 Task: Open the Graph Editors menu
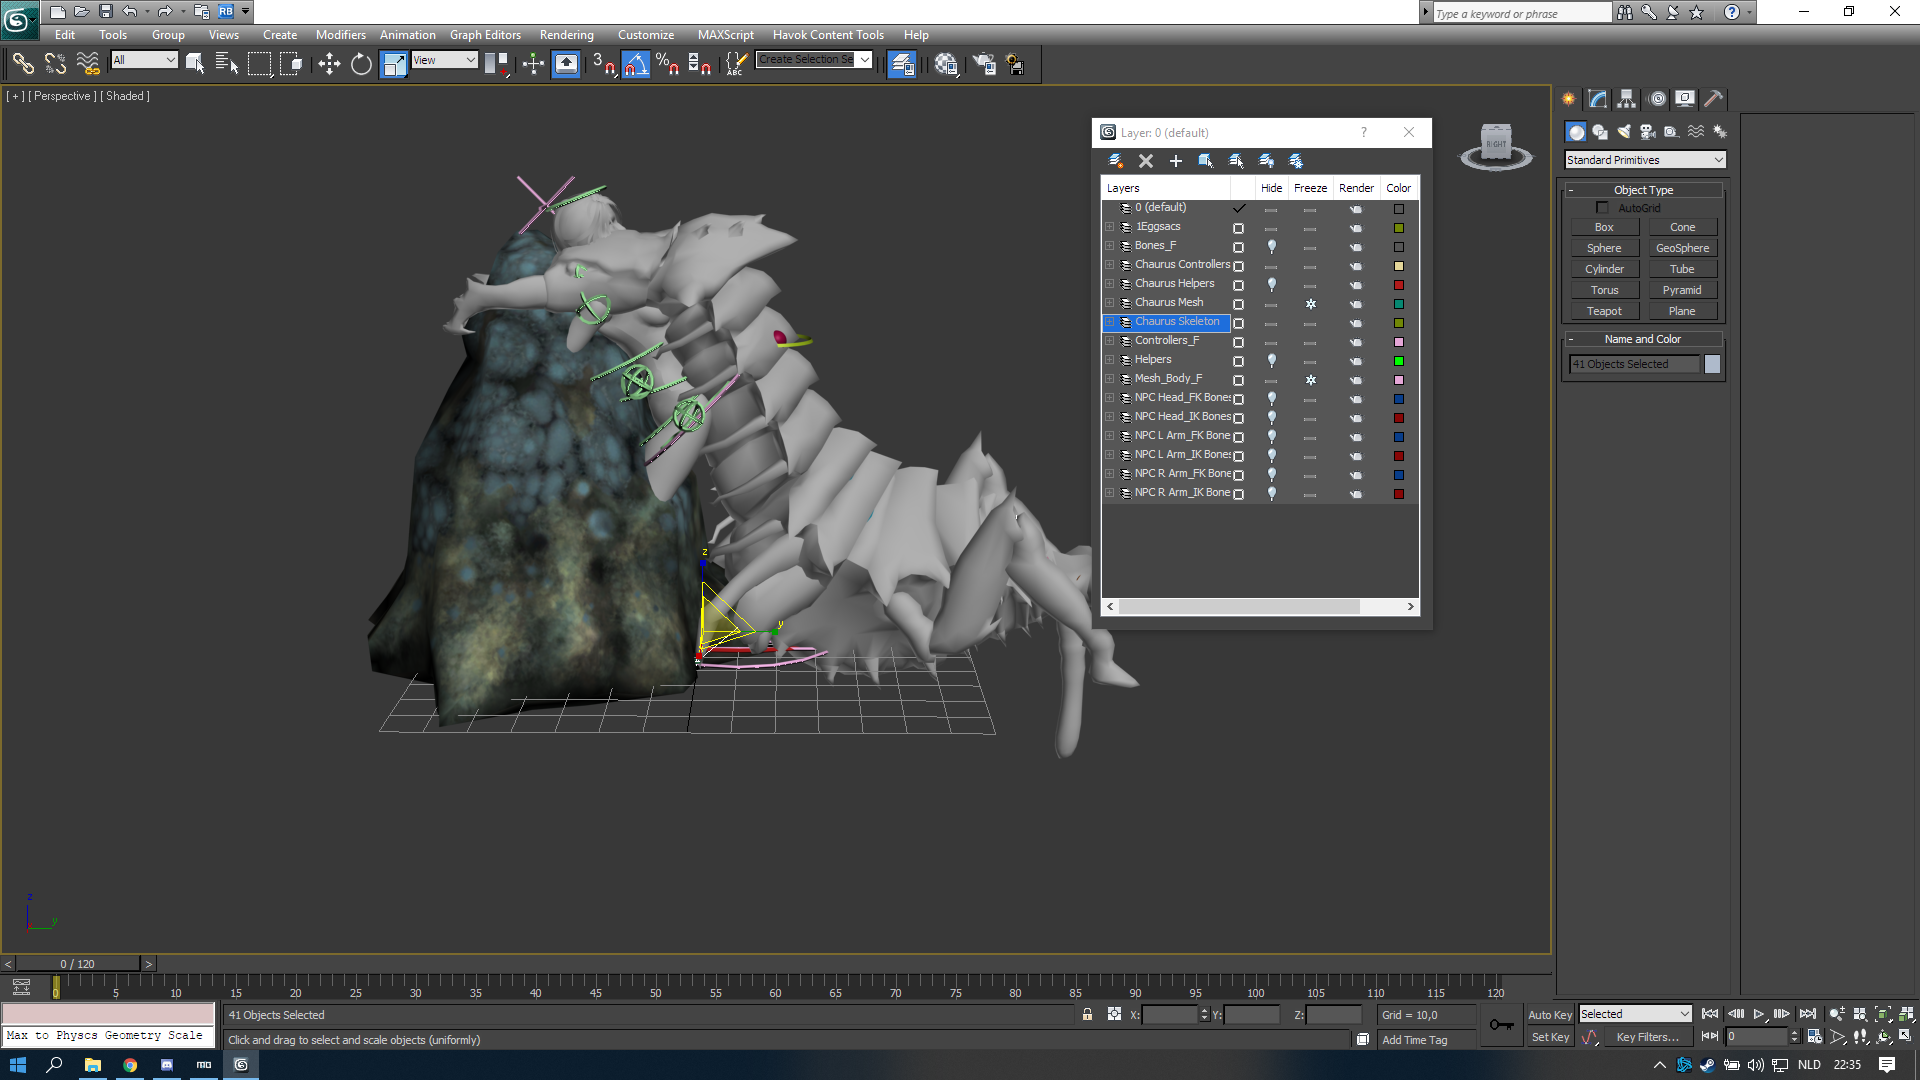coord(485,35)
